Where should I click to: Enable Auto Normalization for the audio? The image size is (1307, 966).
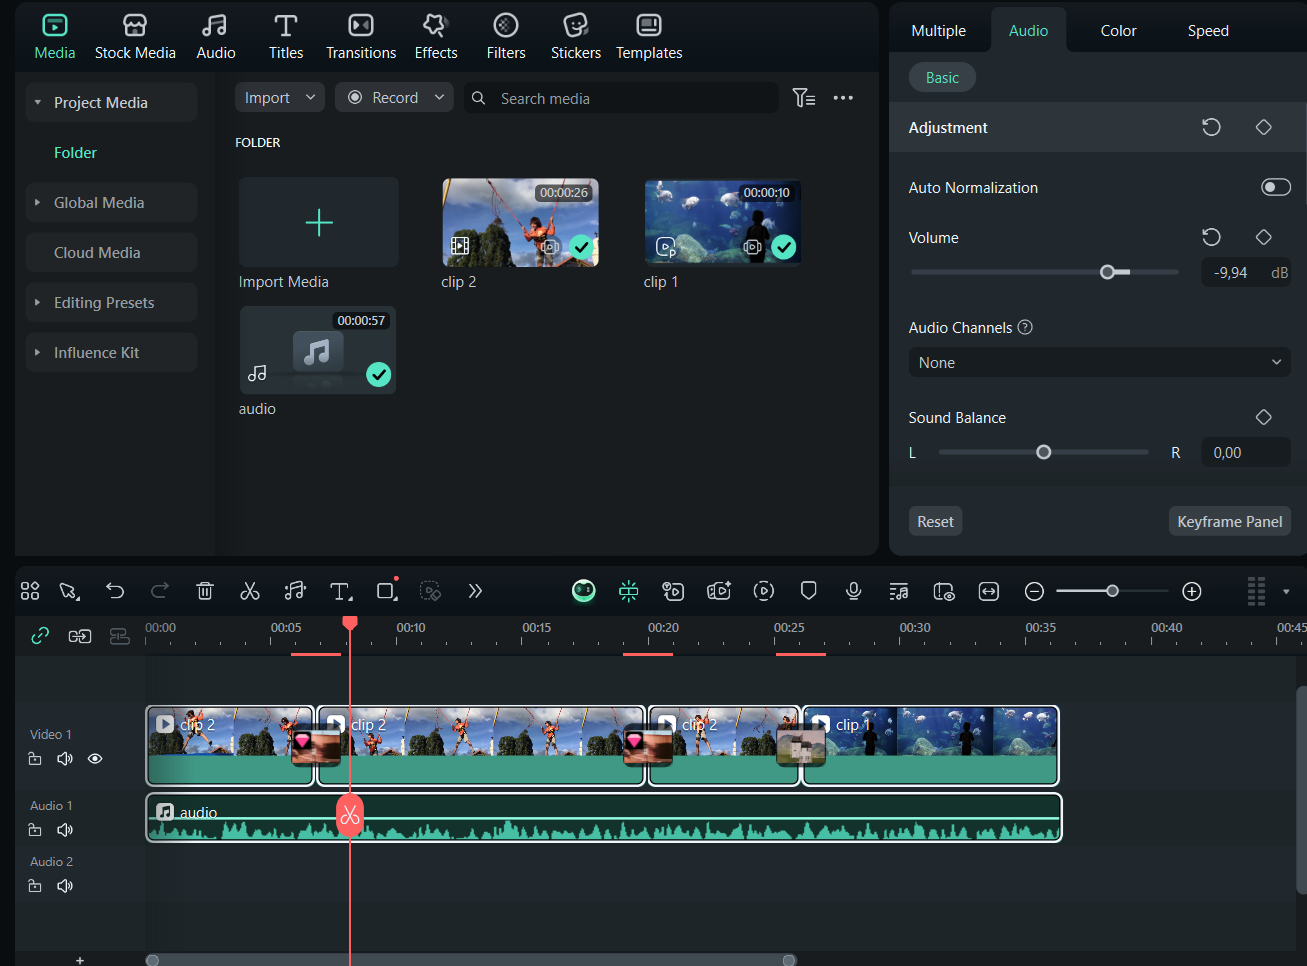pos(1276,187)
